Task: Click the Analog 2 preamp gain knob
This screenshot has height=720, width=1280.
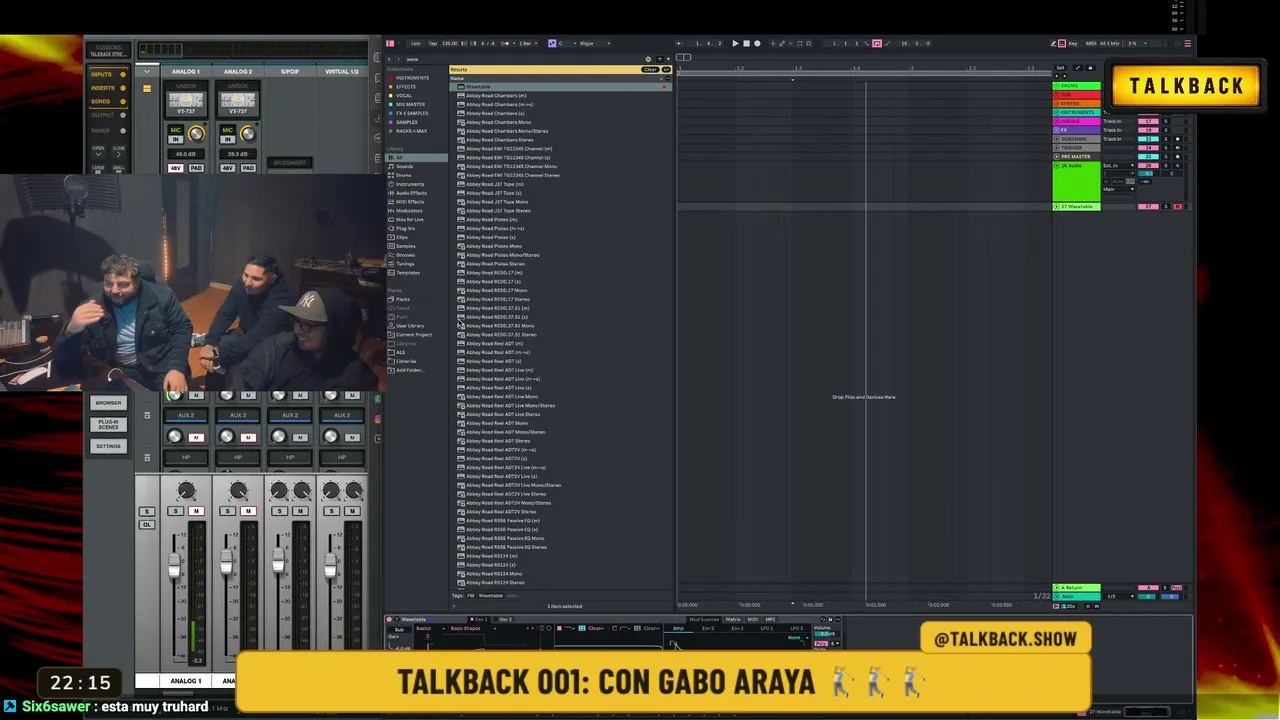Action: point(248,135)
